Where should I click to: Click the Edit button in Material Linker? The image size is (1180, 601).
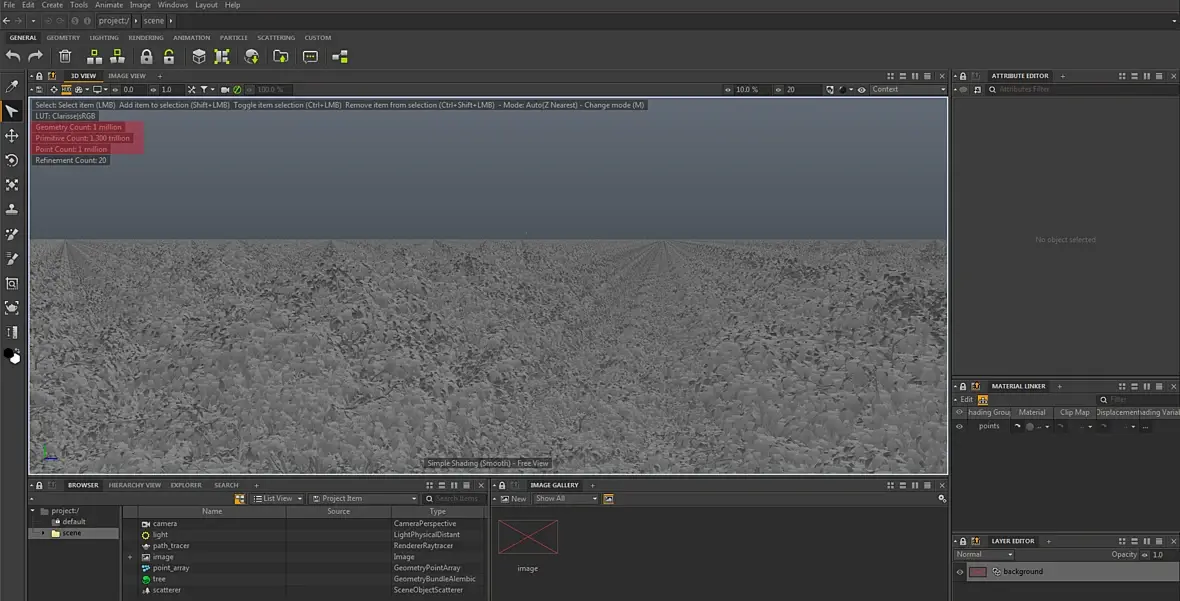pyautogui.click(x=966, y=400)
